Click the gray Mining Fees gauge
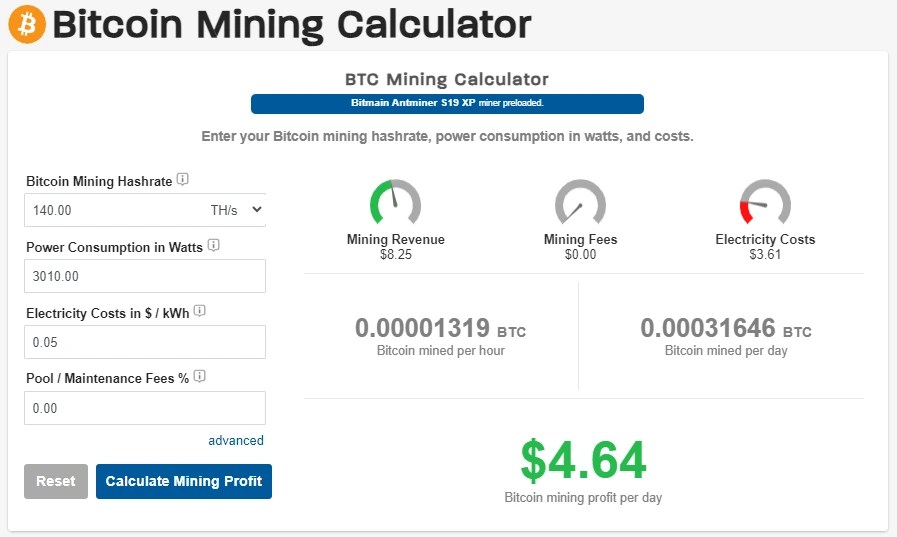 coord(580,202)
